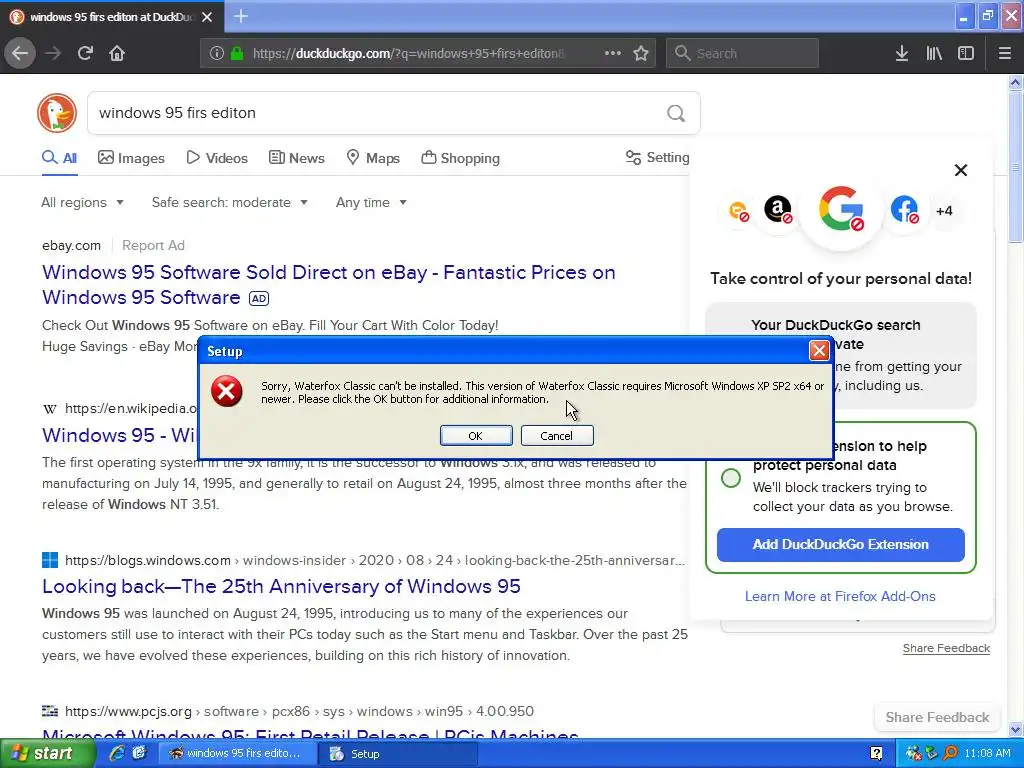Open a new tab with plus button
The height and width of the screenshot is (768, 1024).
pyautogui.click(x=240, y=16)
